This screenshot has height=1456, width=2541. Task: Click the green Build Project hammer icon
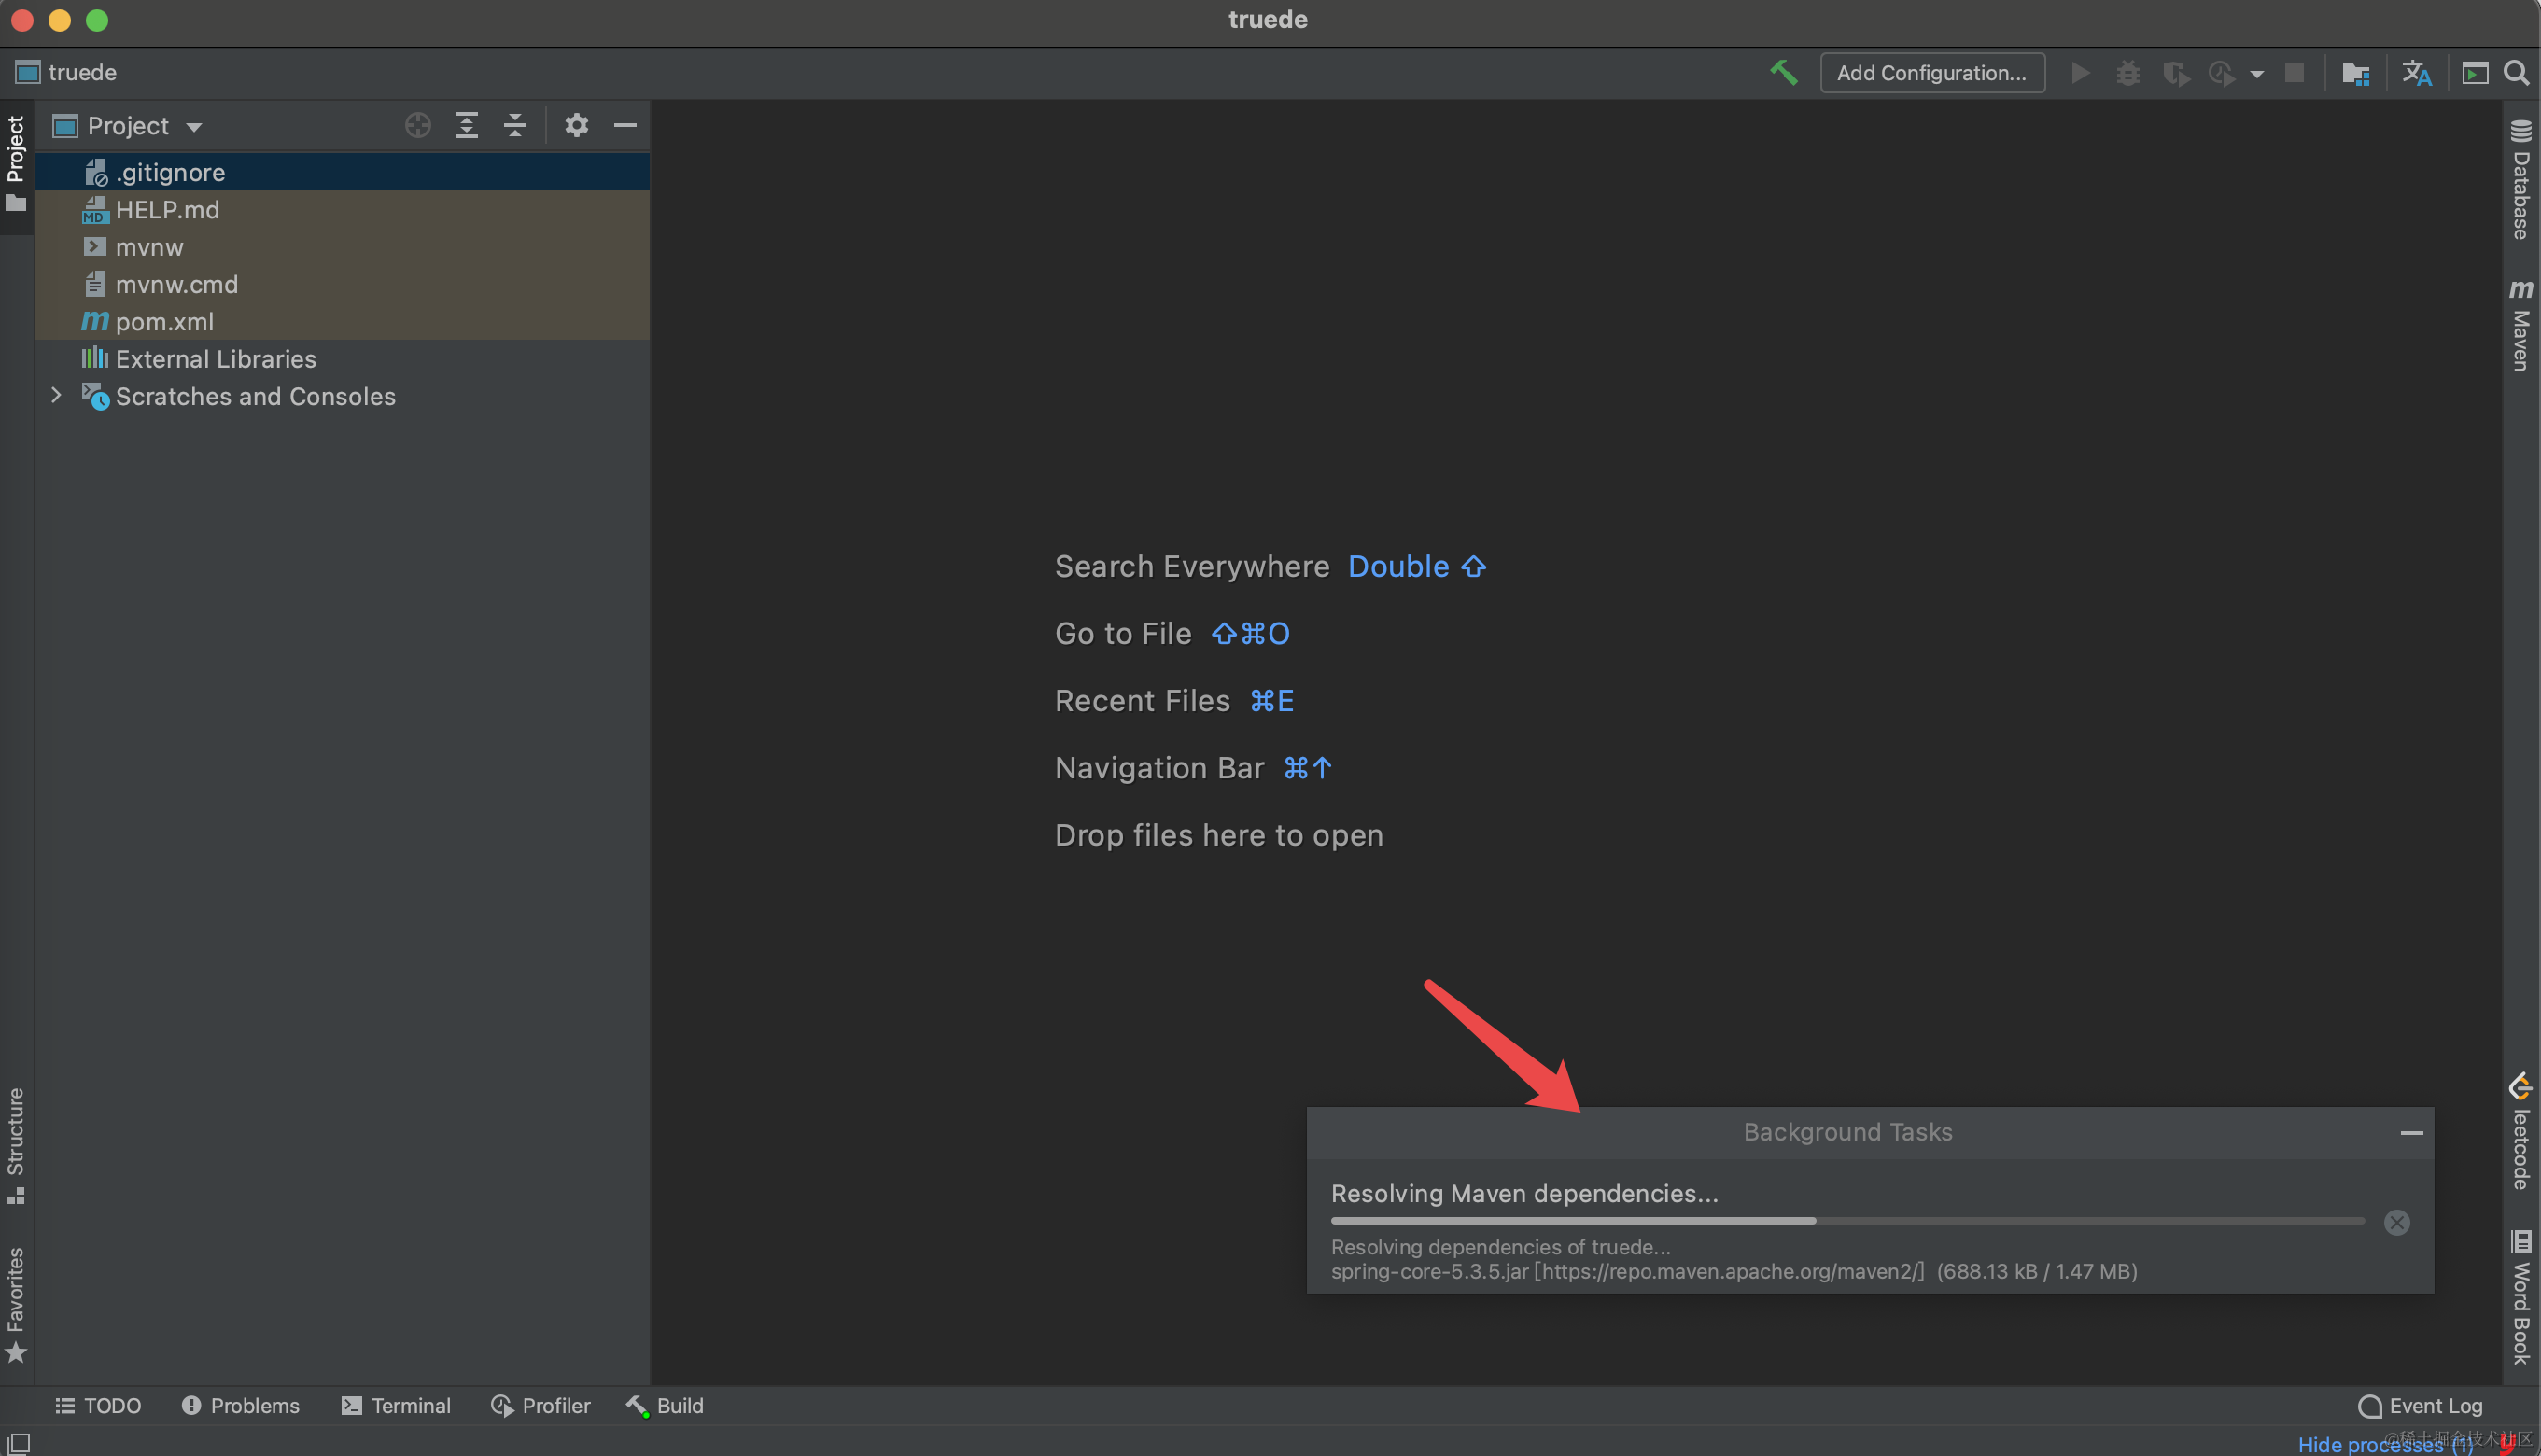point(1783,73)
